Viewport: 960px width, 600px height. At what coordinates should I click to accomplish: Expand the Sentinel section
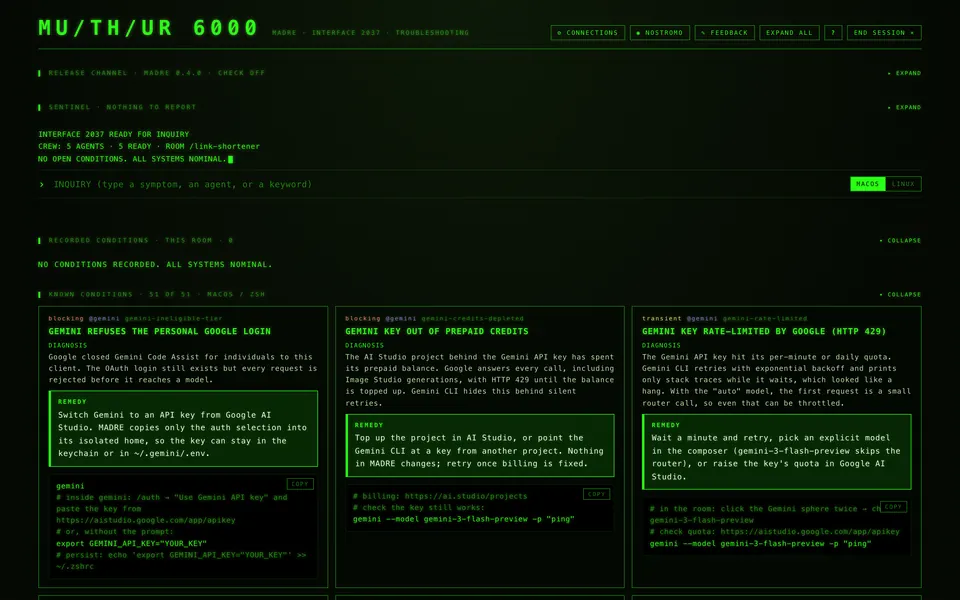point(904,107)
